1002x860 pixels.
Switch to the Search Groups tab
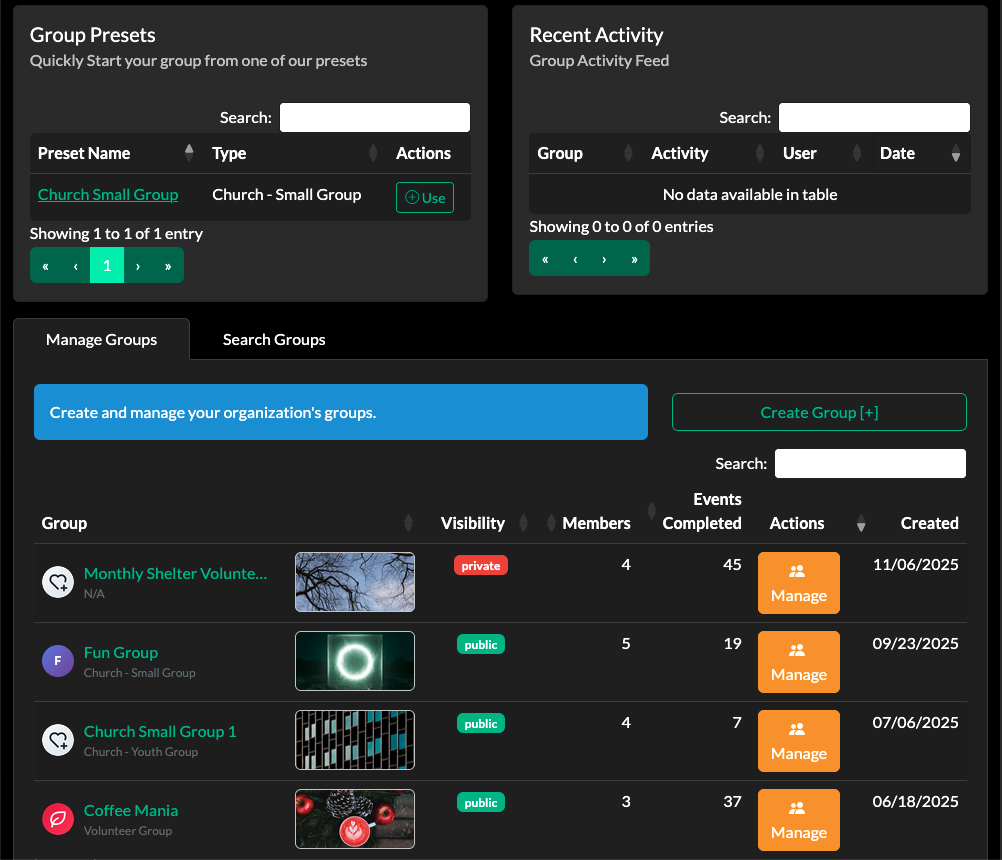[274, 340]
